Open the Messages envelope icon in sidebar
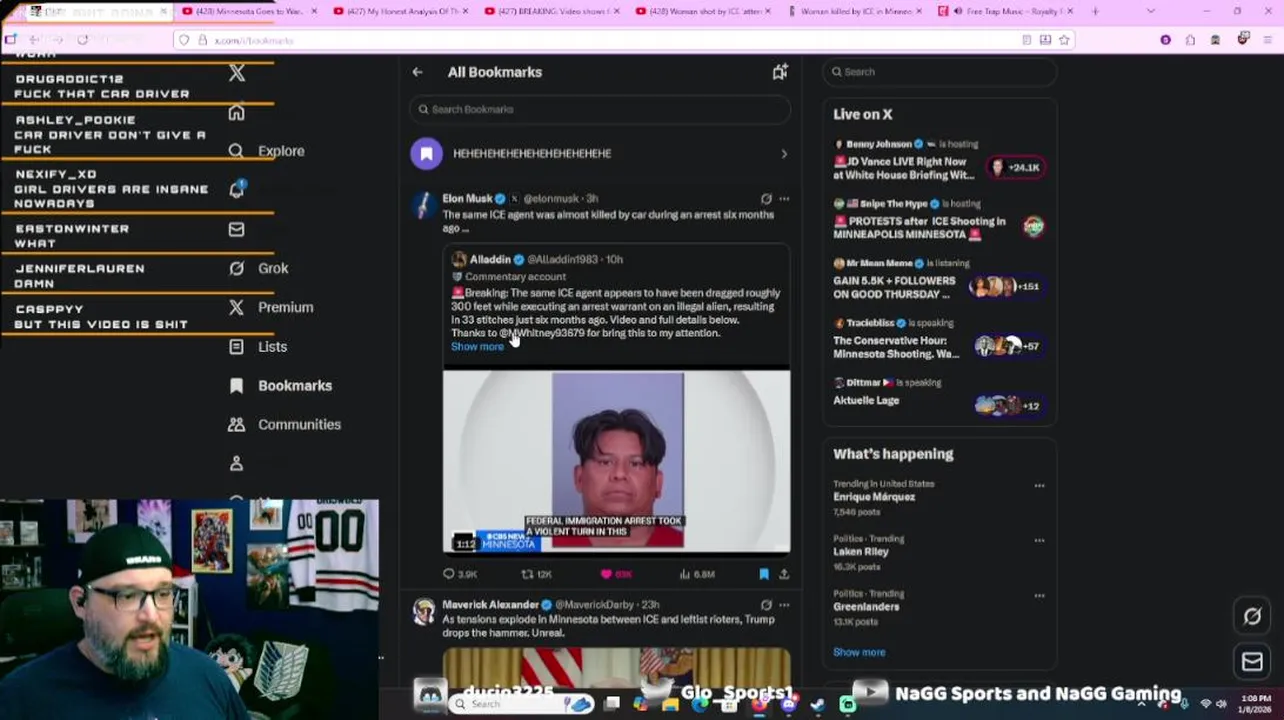The height and width of the screenshot is (720, 1284). pyautogui.click(x=236, y=229)
